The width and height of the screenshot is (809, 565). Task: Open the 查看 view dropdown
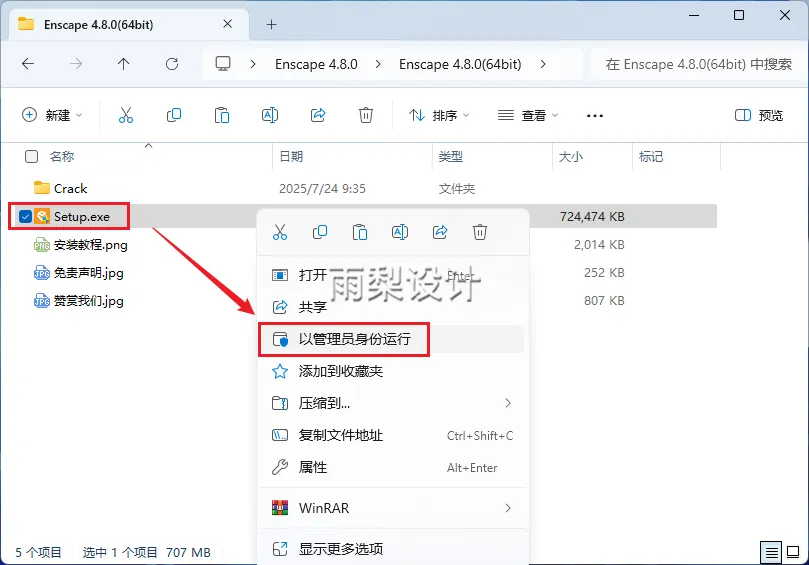[528, 116]
